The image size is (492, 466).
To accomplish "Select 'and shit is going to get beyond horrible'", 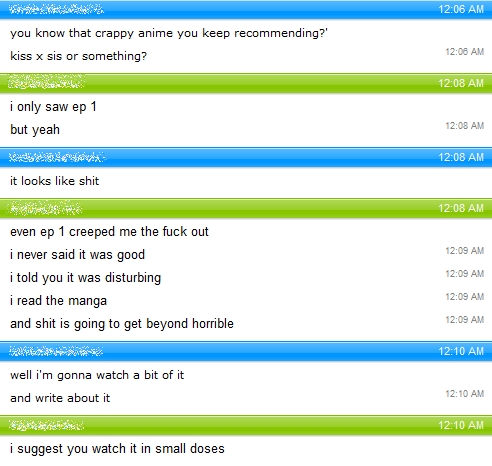I will point(122,324).
